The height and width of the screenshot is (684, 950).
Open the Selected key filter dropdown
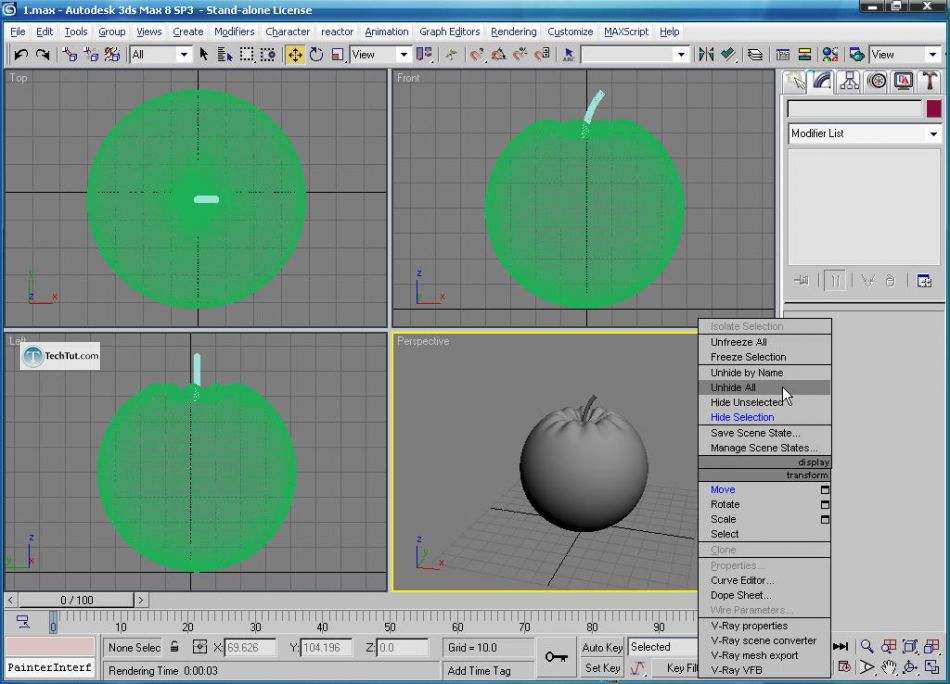coord(663,647)
